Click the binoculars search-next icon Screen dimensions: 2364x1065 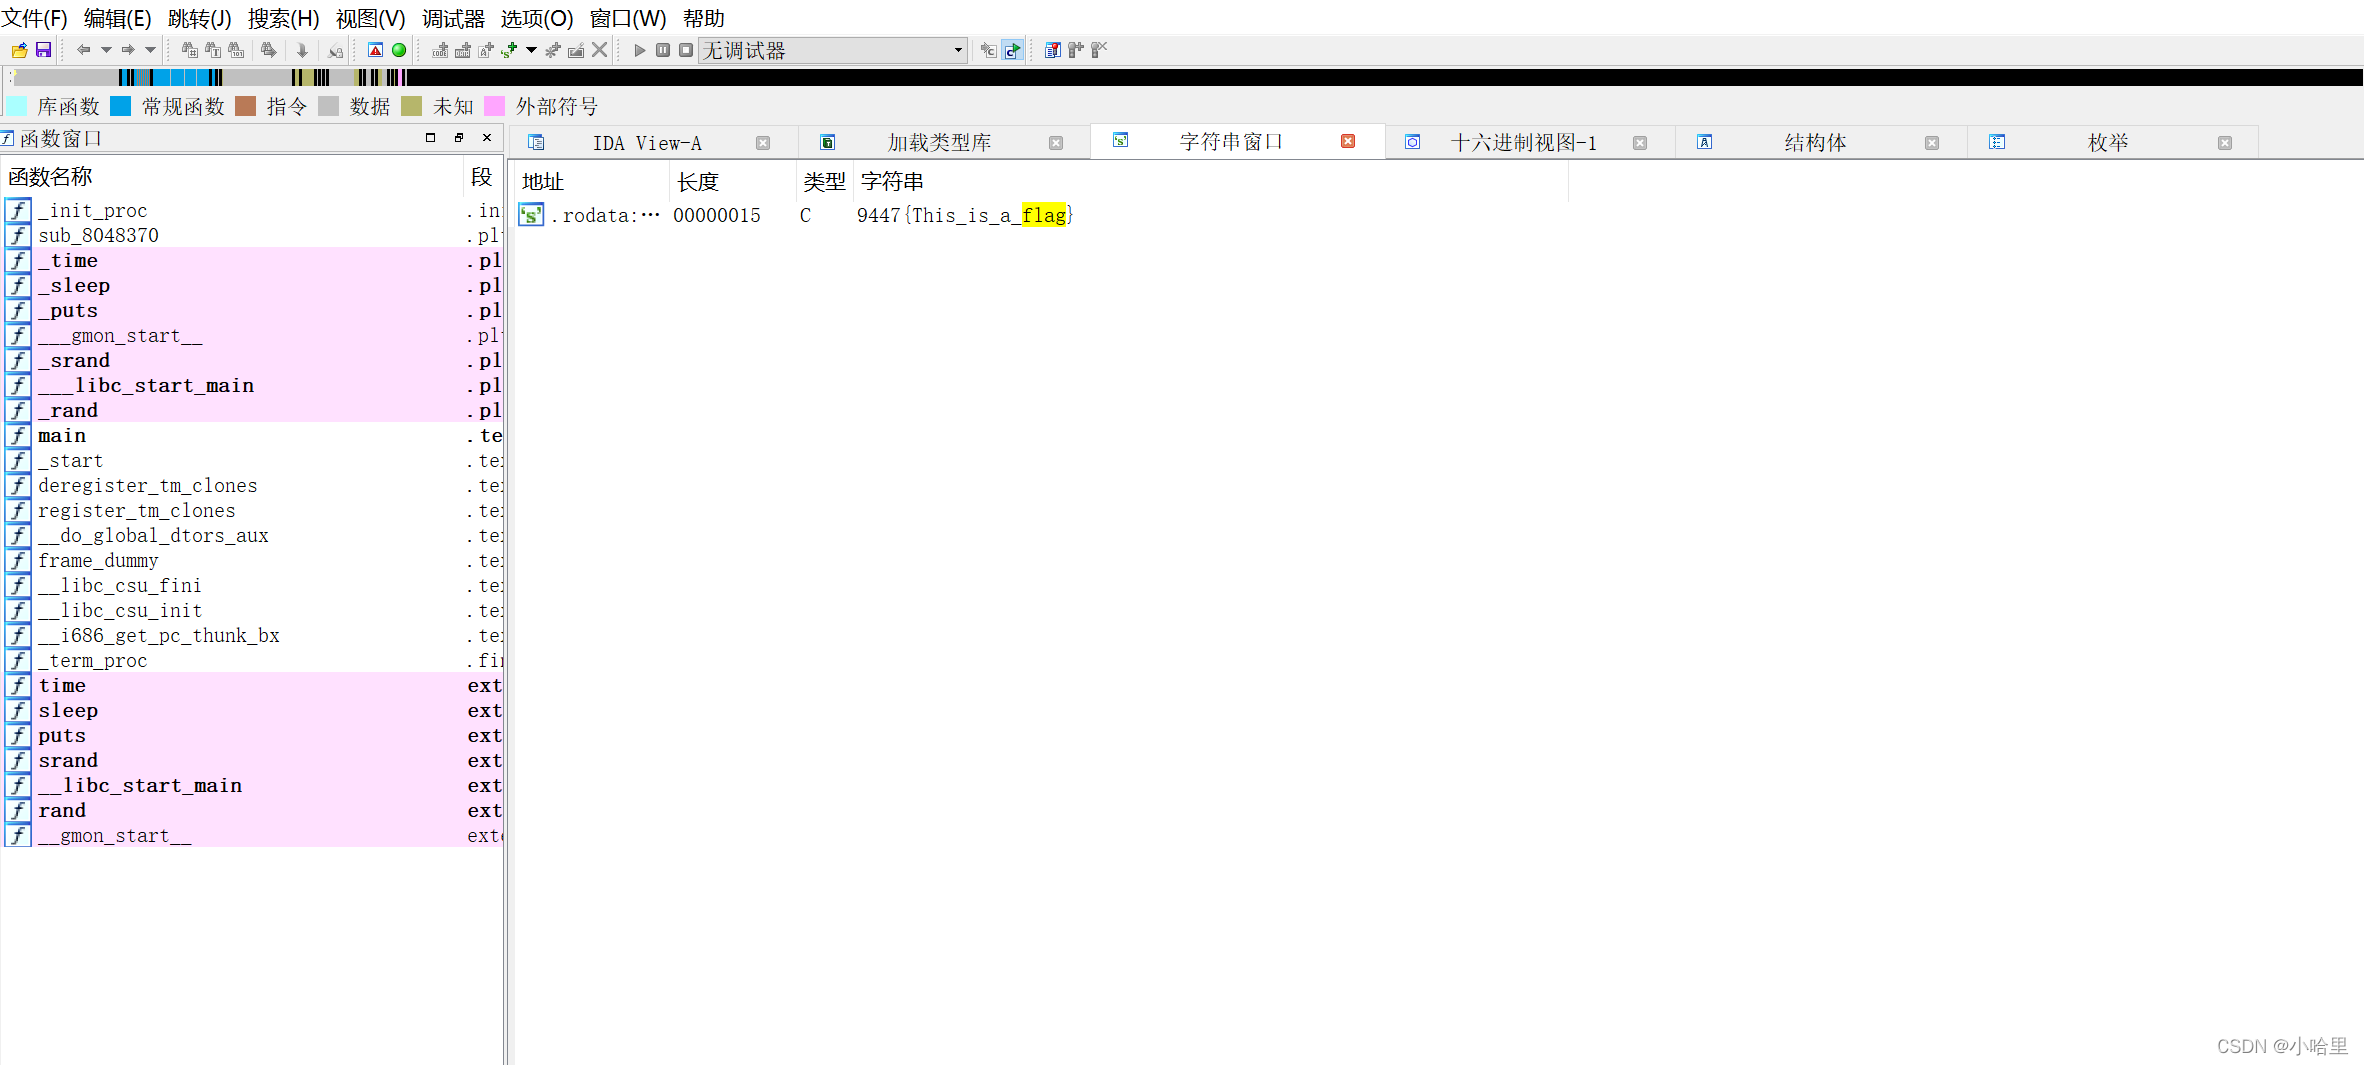[x=268, y=50]
